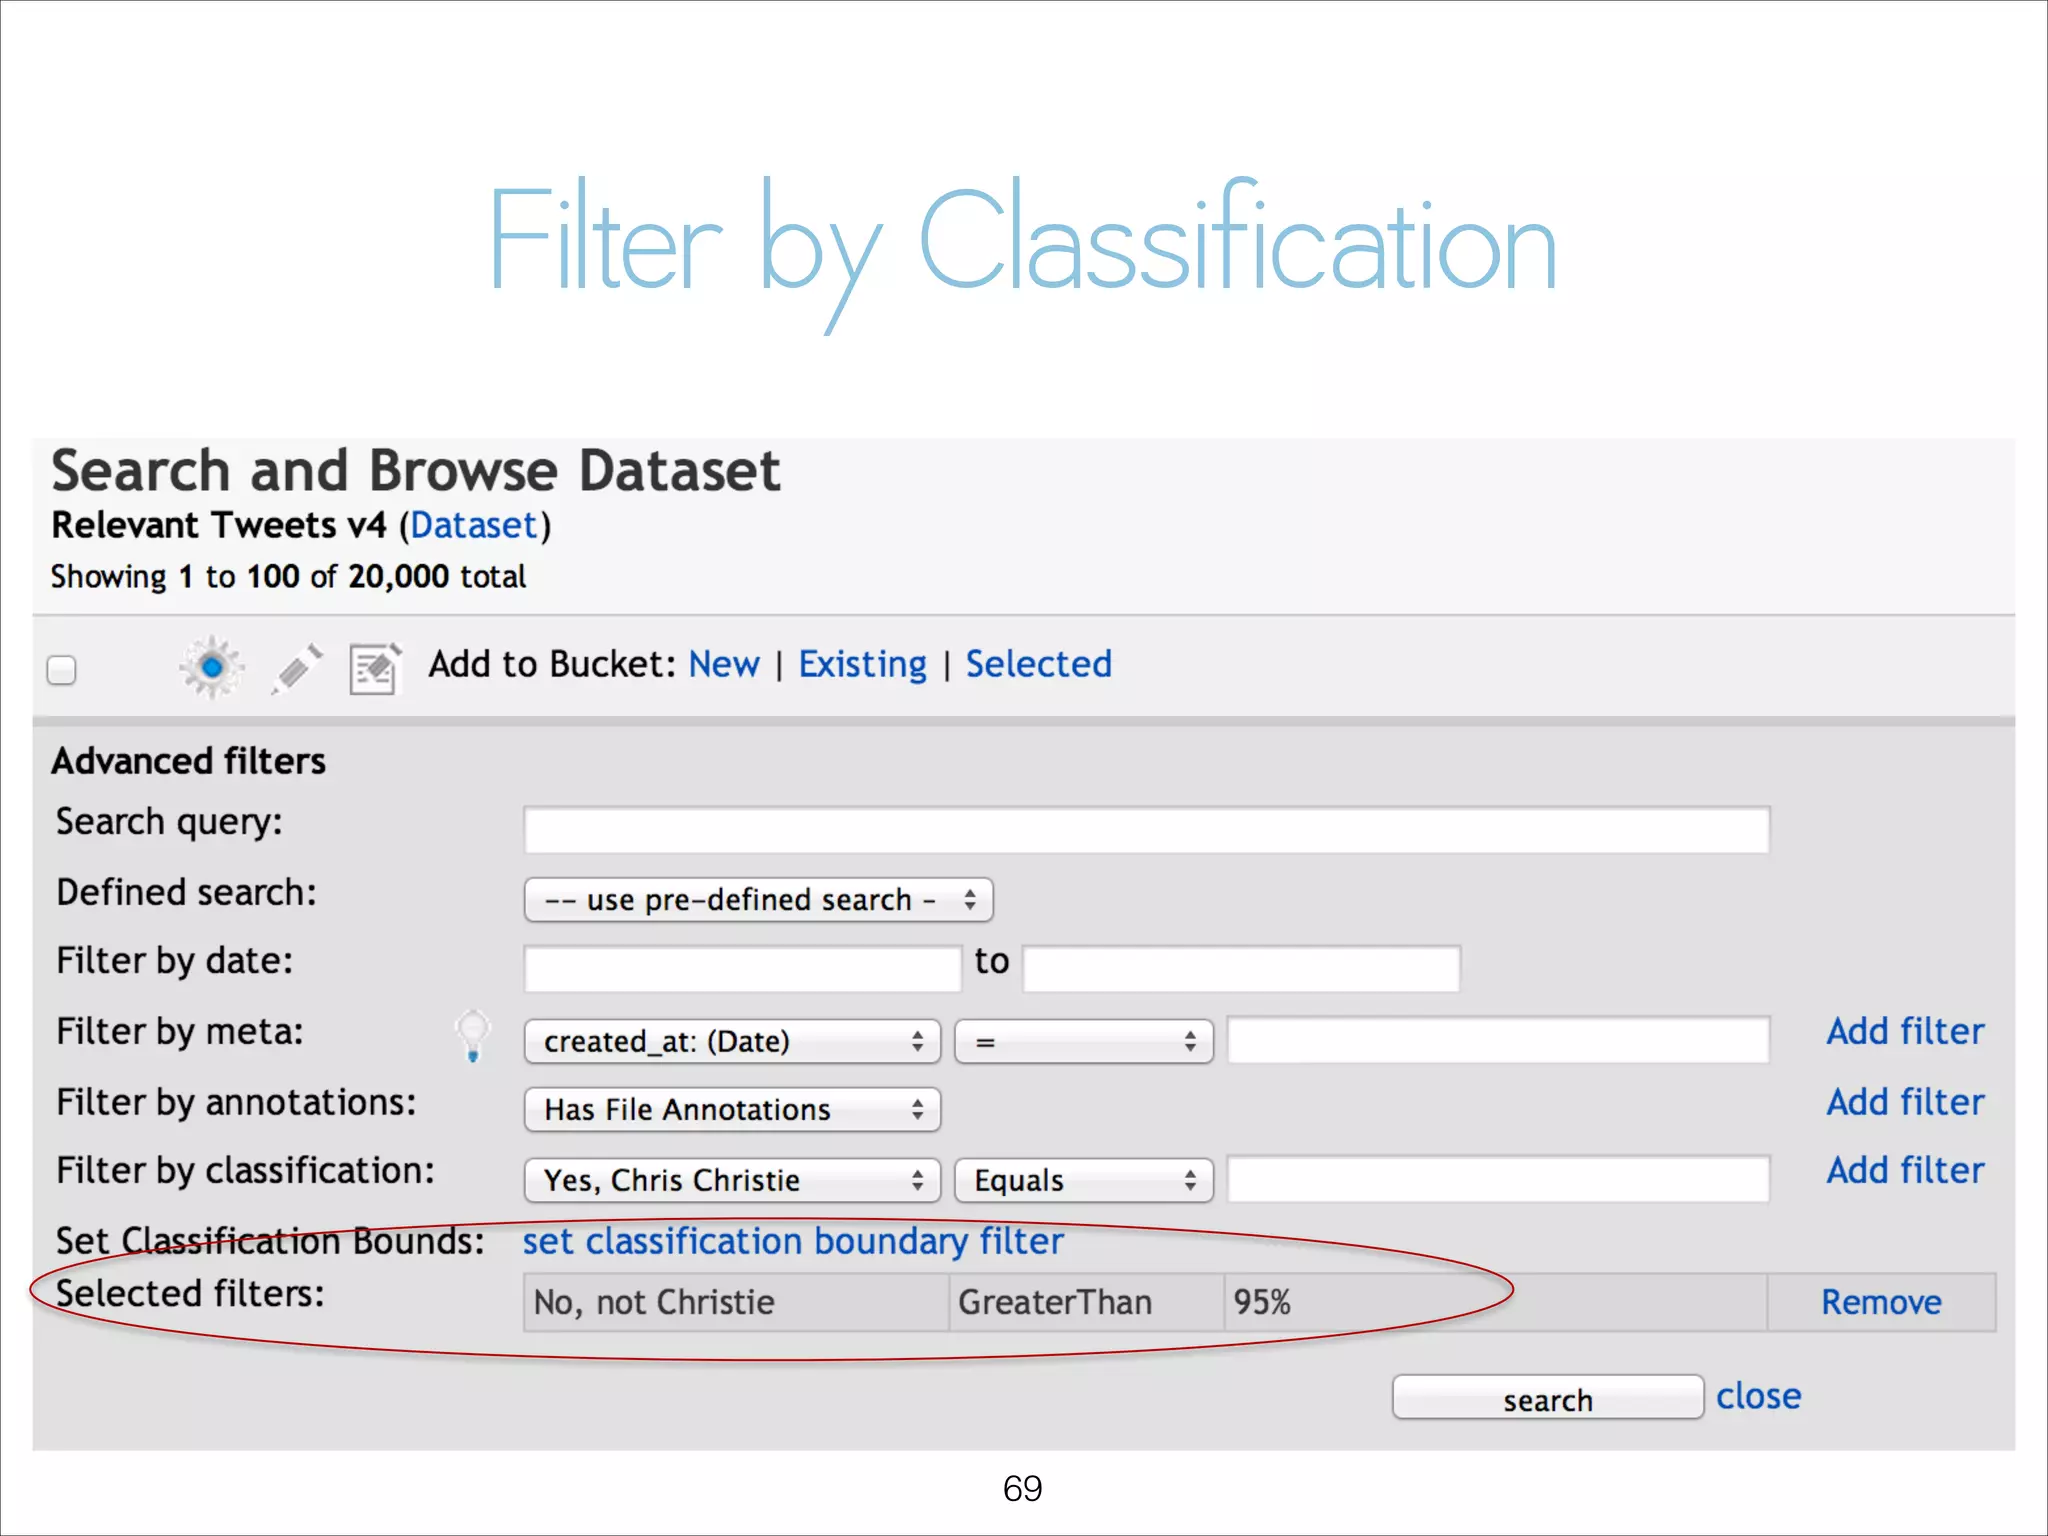Toggle the select-all checkbox

[x=62, y=669]
